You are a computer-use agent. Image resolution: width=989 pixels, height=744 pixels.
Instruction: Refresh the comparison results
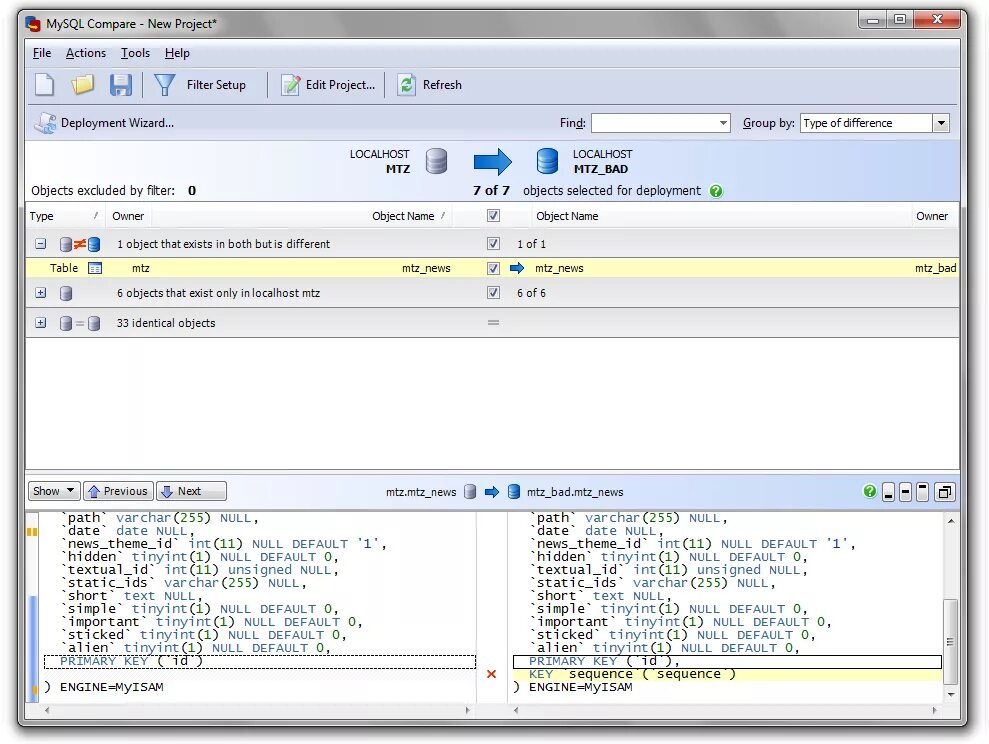point(430,84)
